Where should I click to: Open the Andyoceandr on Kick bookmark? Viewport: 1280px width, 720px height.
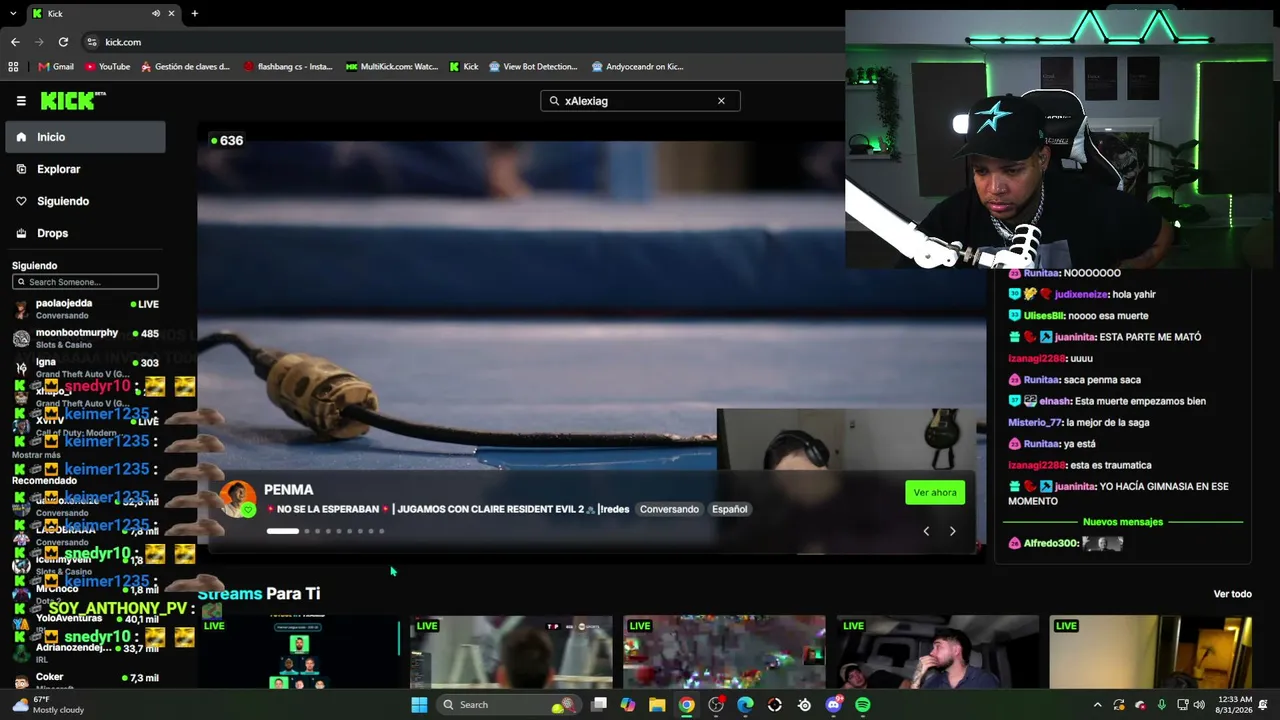[x=638, y=67]
